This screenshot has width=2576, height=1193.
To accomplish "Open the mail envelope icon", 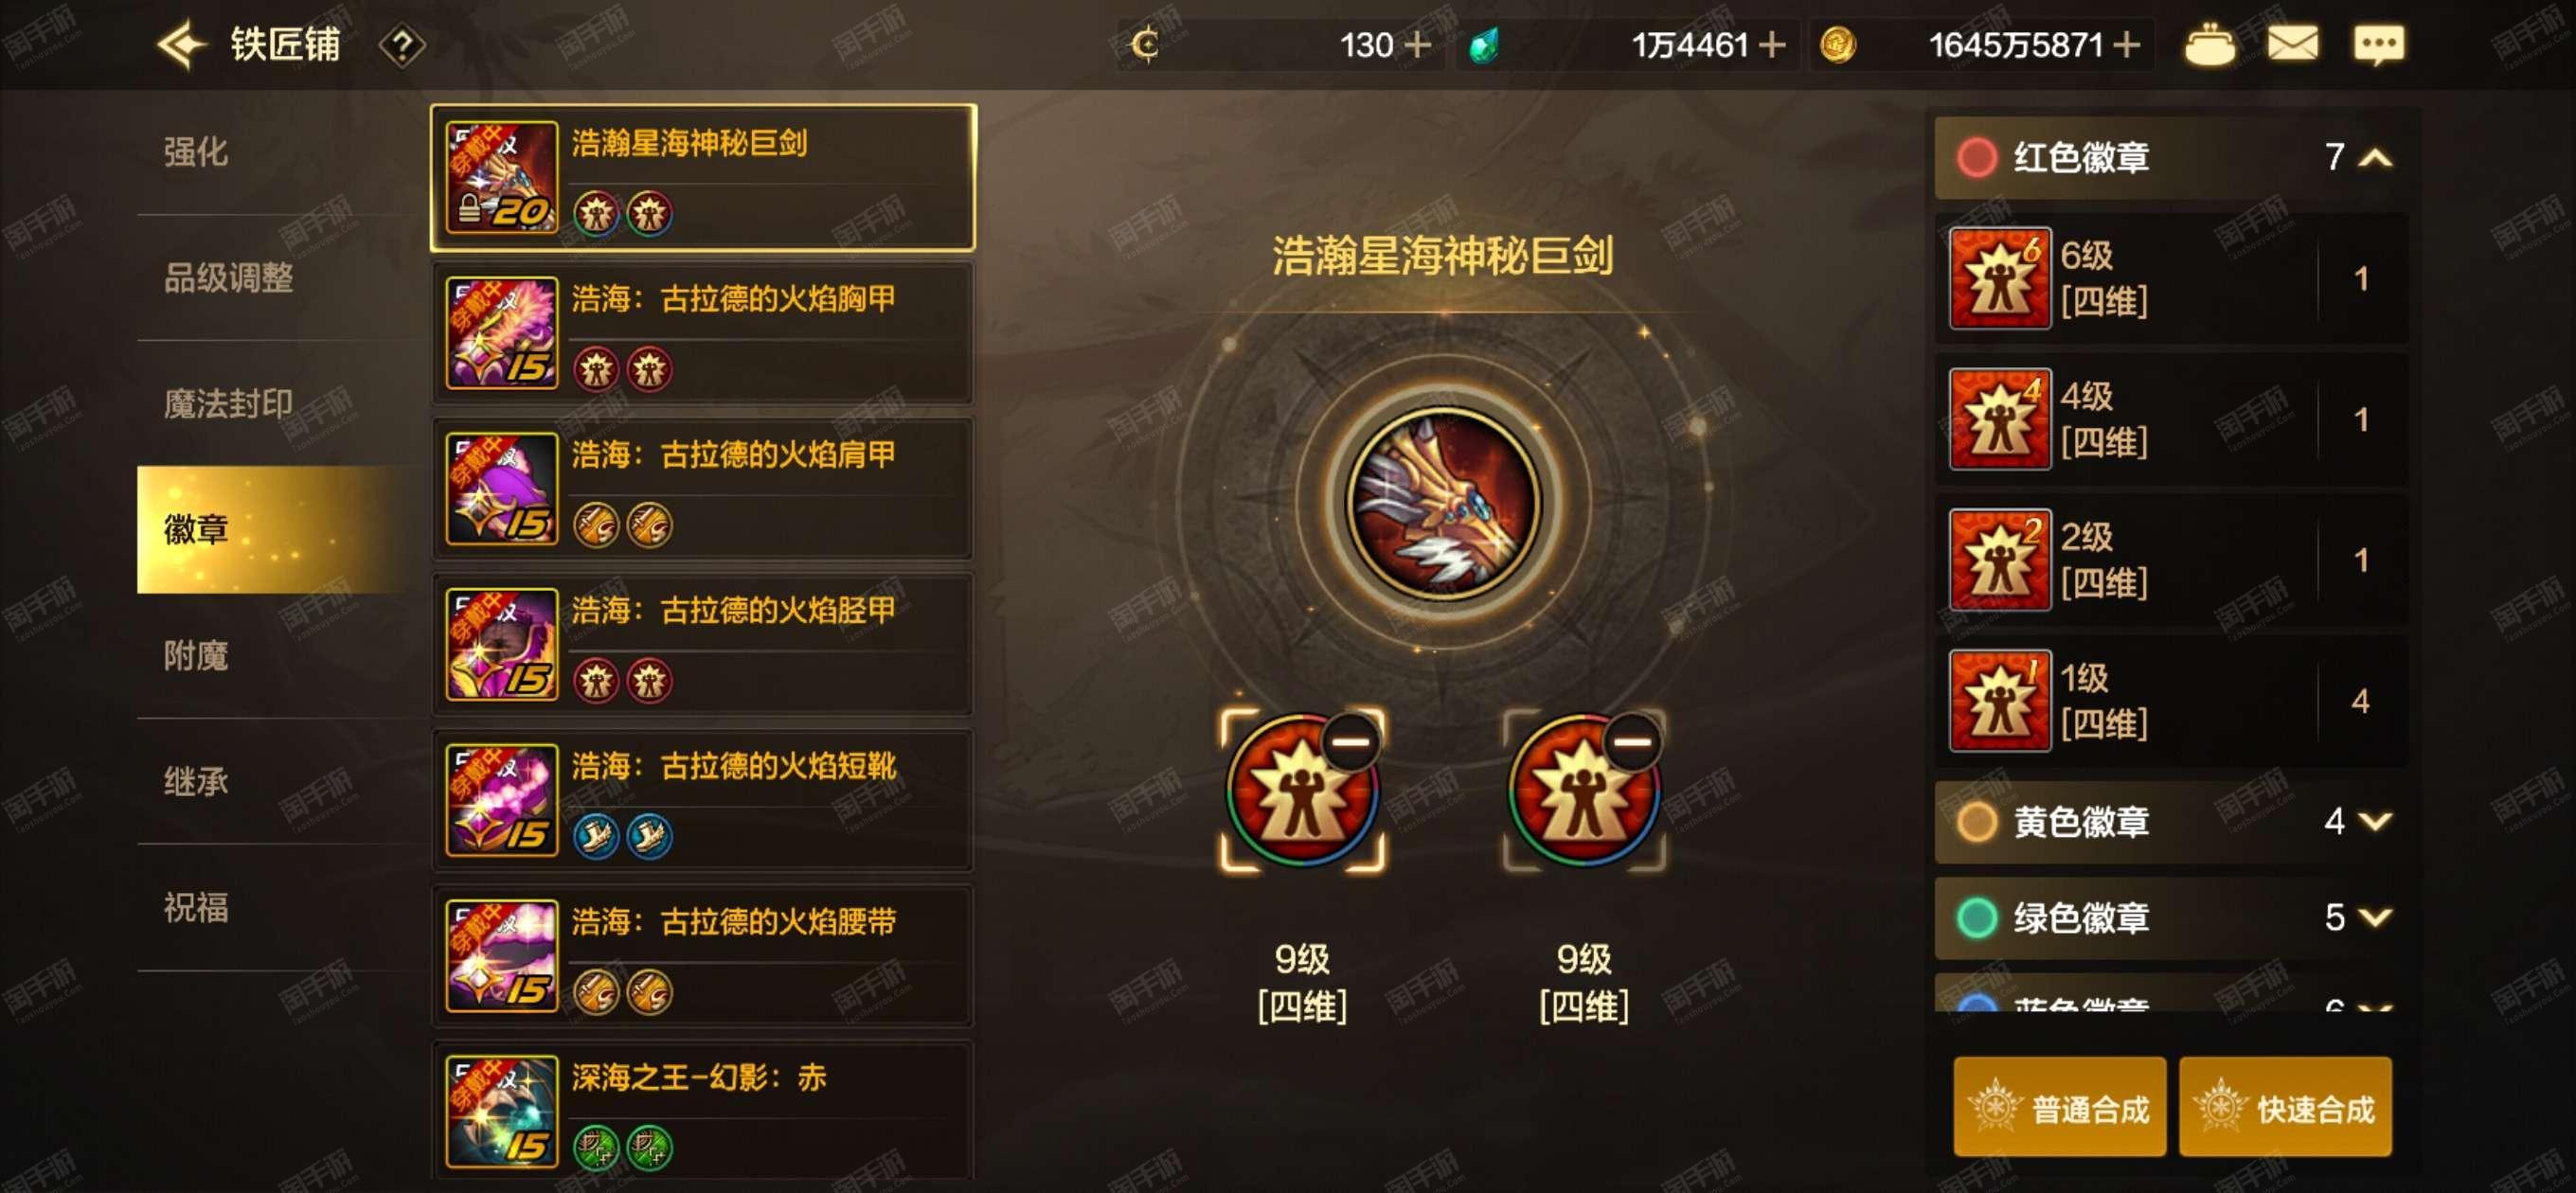I will (2292, 45).
